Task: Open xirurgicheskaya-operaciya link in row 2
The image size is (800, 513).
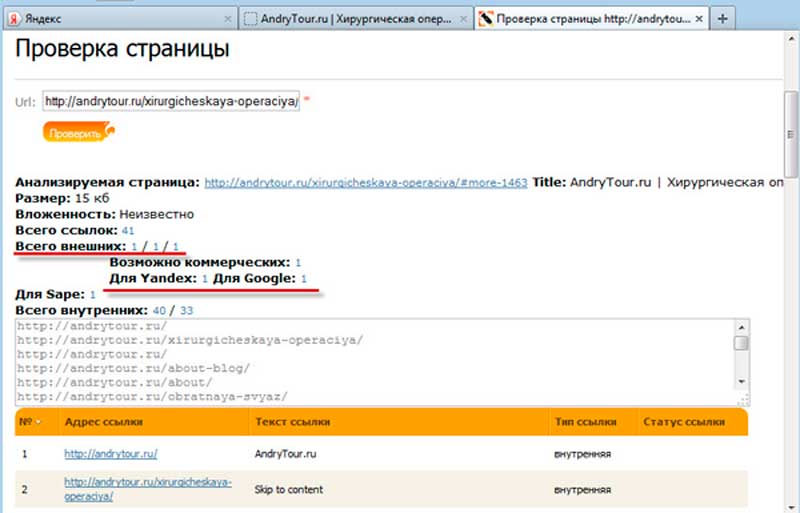Action: [147, 488]
